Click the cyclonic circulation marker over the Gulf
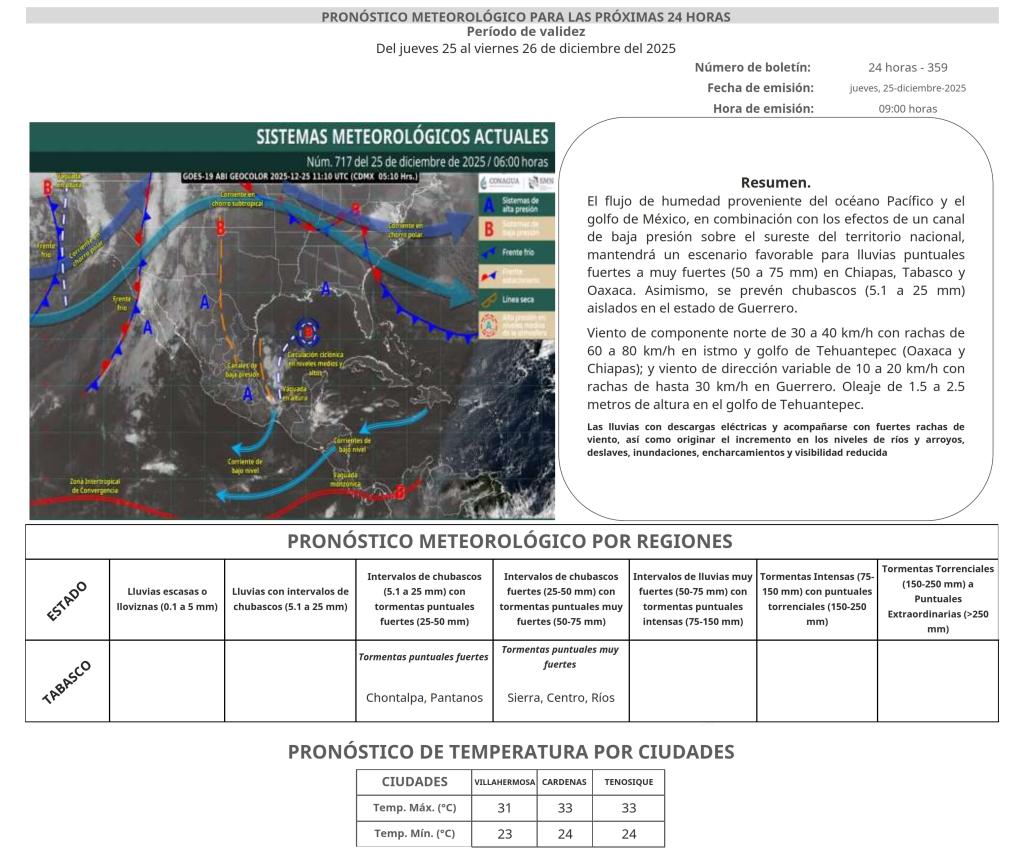The width and height of the screenshot is (1024, 856). point(310,328)
